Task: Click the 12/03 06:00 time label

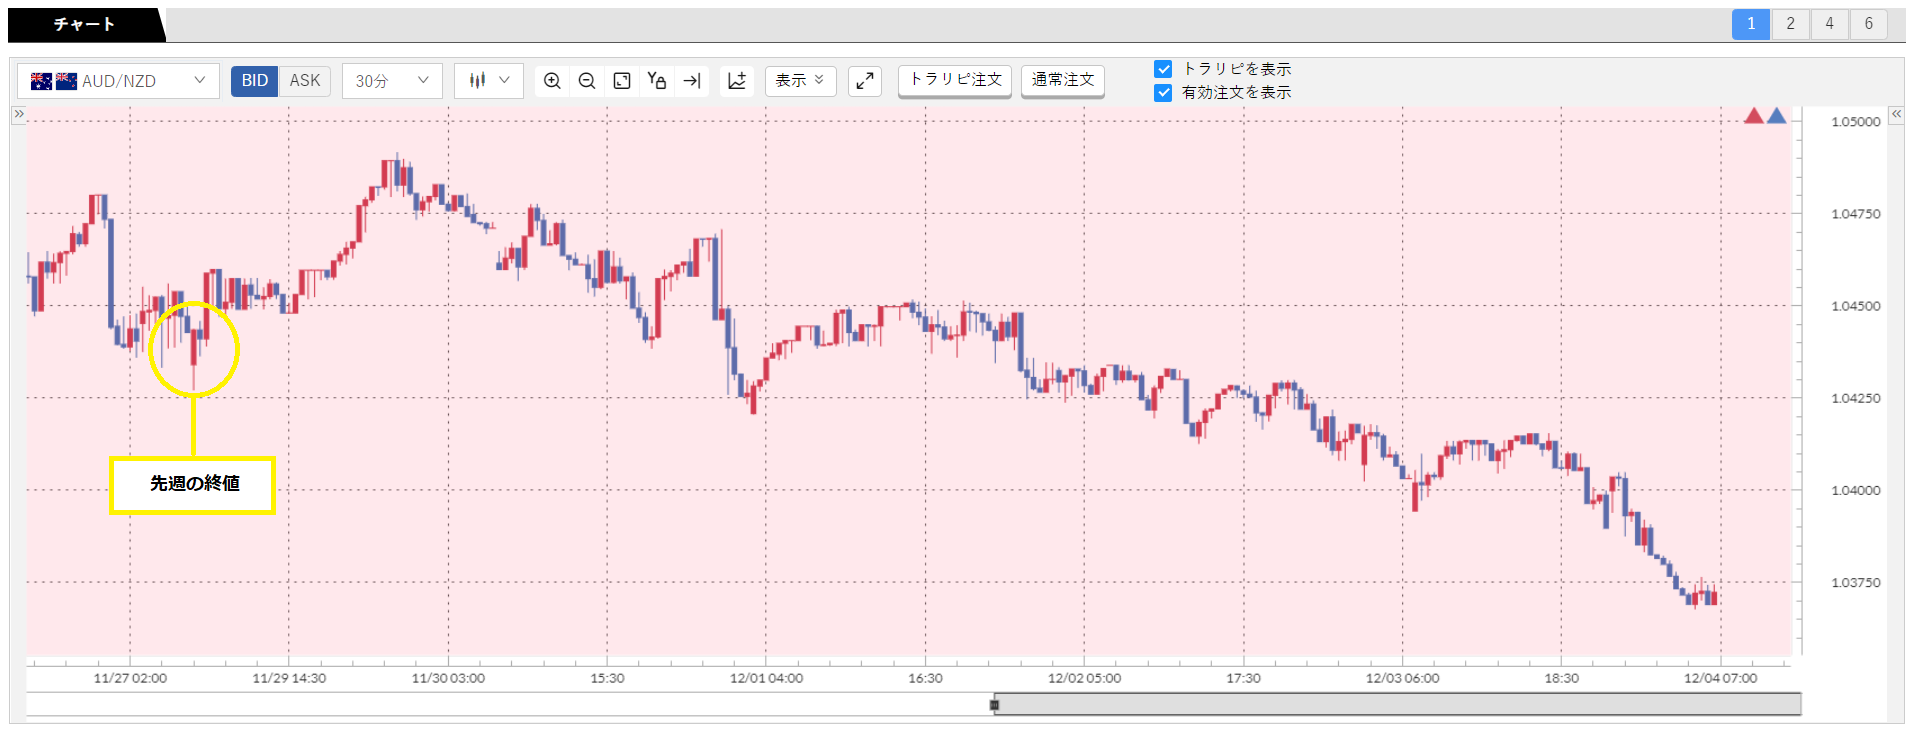Action: (x=1402, y=678)
